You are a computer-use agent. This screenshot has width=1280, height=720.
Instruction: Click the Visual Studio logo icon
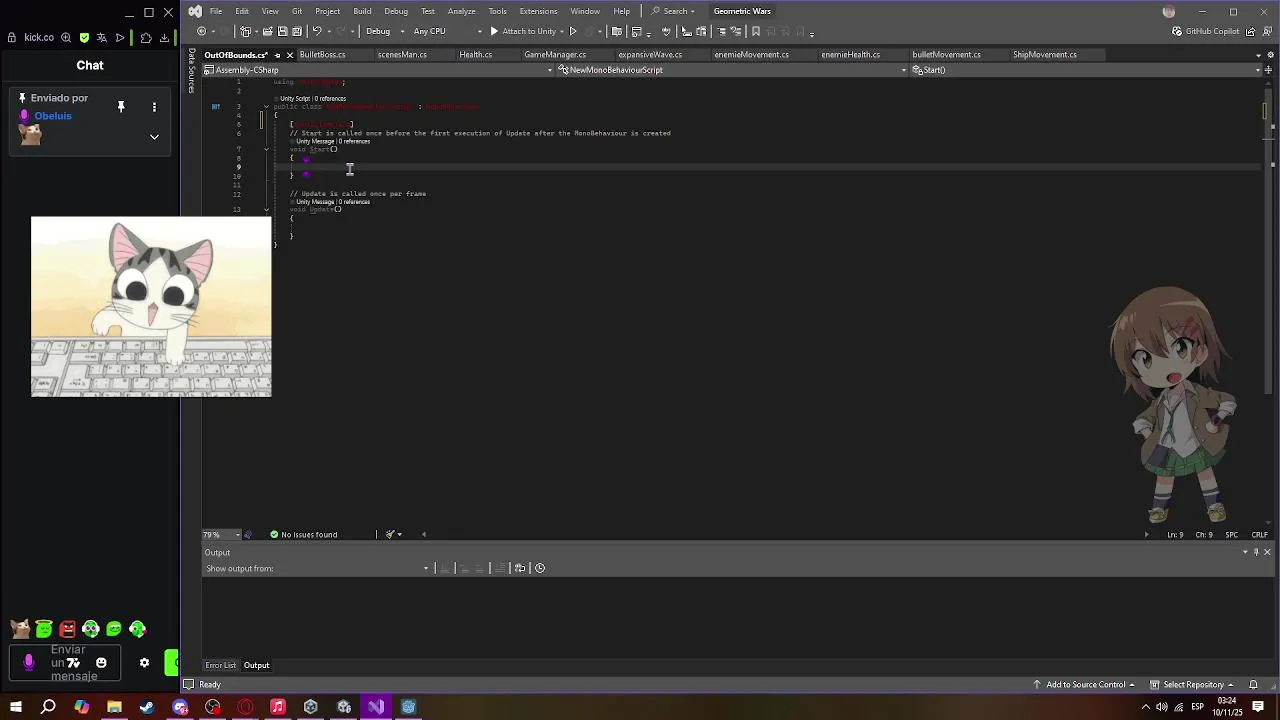pyautogui.click(x=195, y=11)
